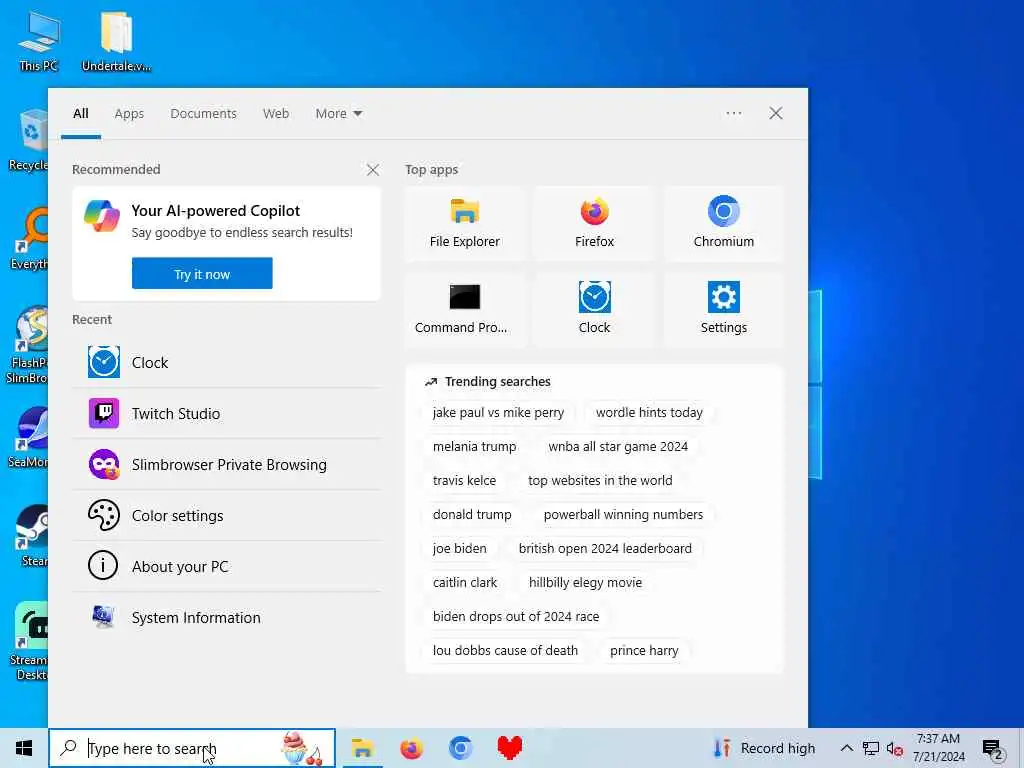The width and height of the screenshot is (1024, 768).
Task: Open Chromium on the taskbar
Action: (x=460, y=748)
